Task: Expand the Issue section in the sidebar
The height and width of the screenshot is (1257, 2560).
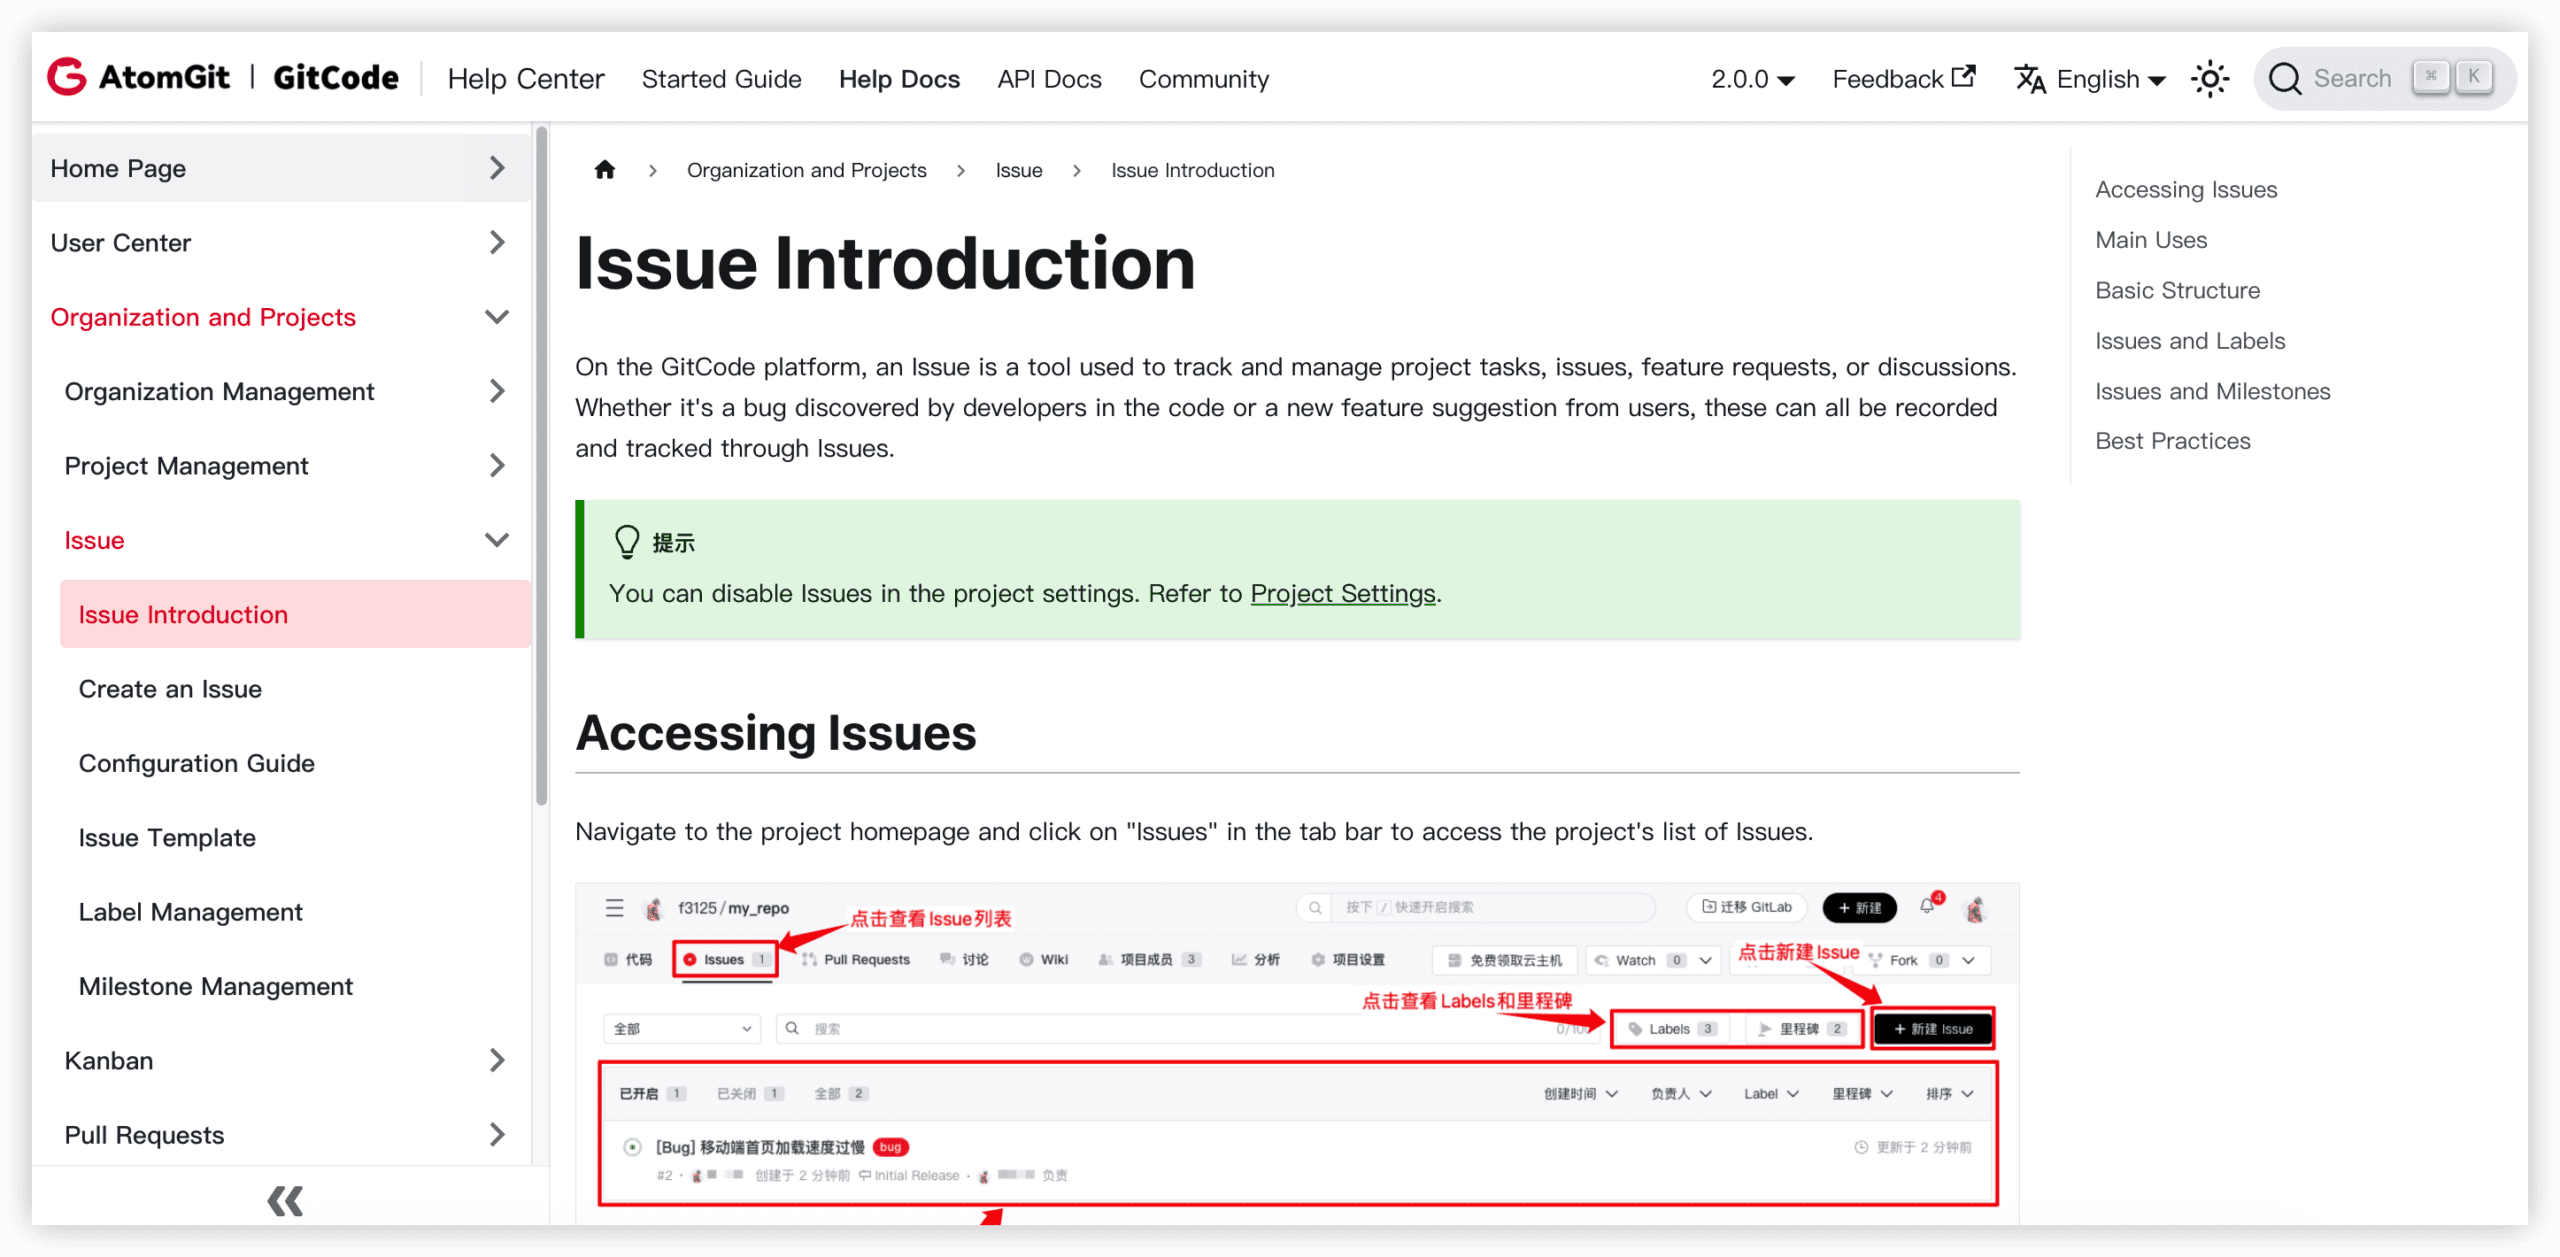Action: [x=497, y=540]
